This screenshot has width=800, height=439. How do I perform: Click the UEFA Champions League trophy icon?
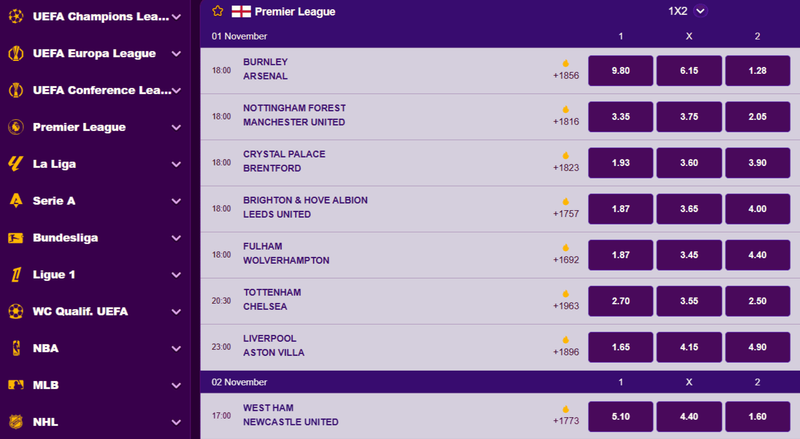[x=16, y=17]
